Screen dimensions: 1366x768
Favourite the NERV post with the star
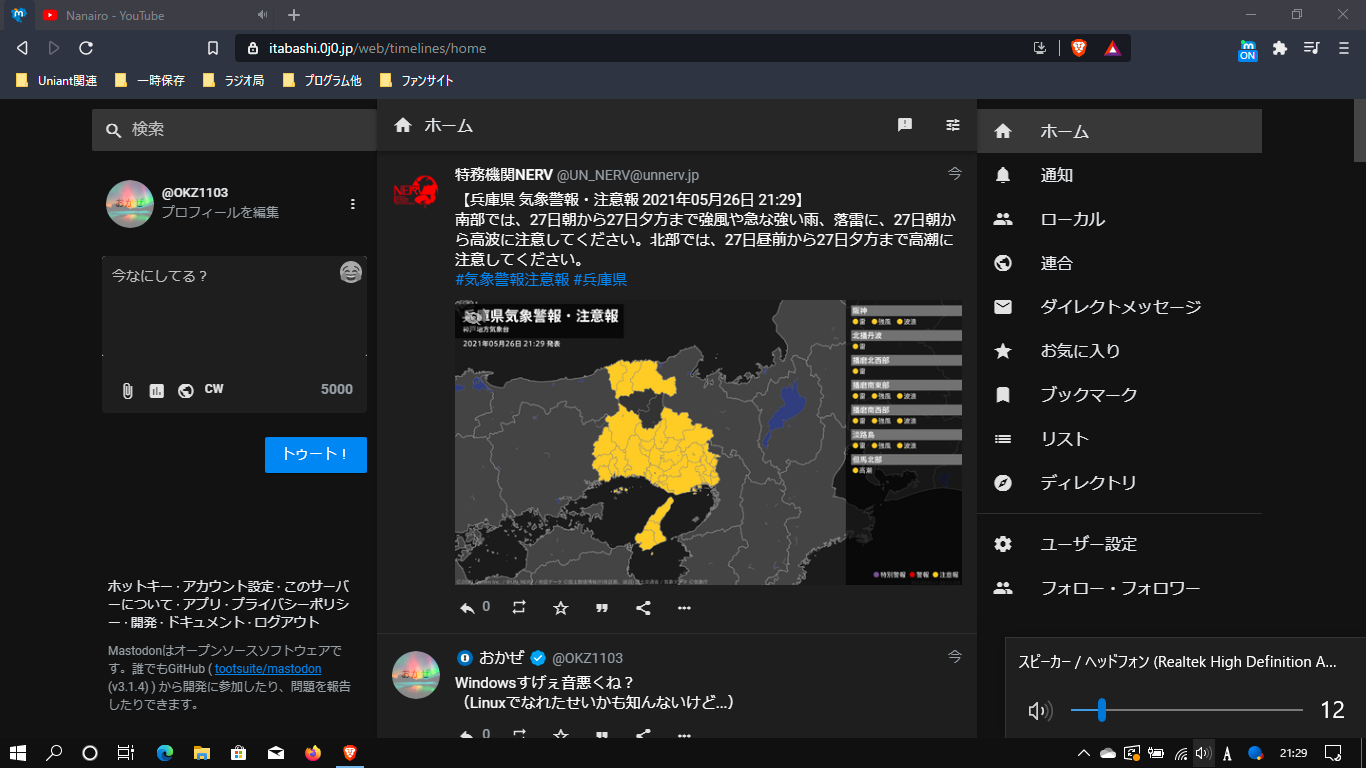click(561, 607)
